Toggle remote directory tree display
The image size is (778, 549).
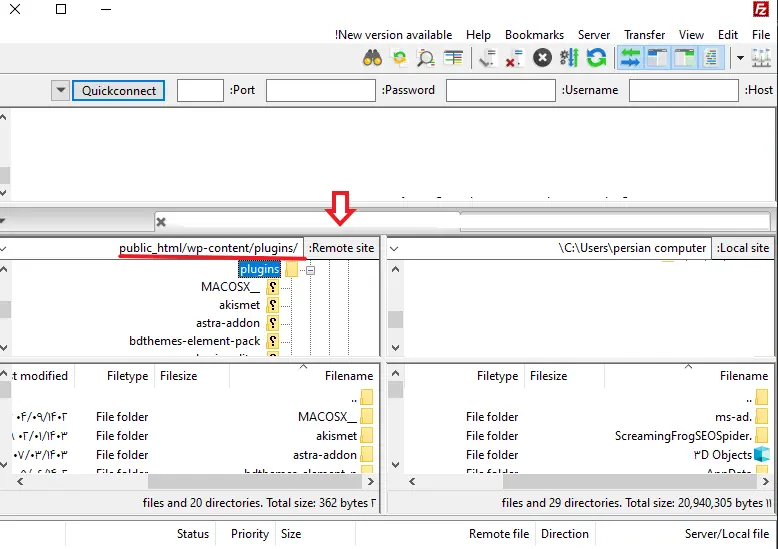tap(657, 58)
